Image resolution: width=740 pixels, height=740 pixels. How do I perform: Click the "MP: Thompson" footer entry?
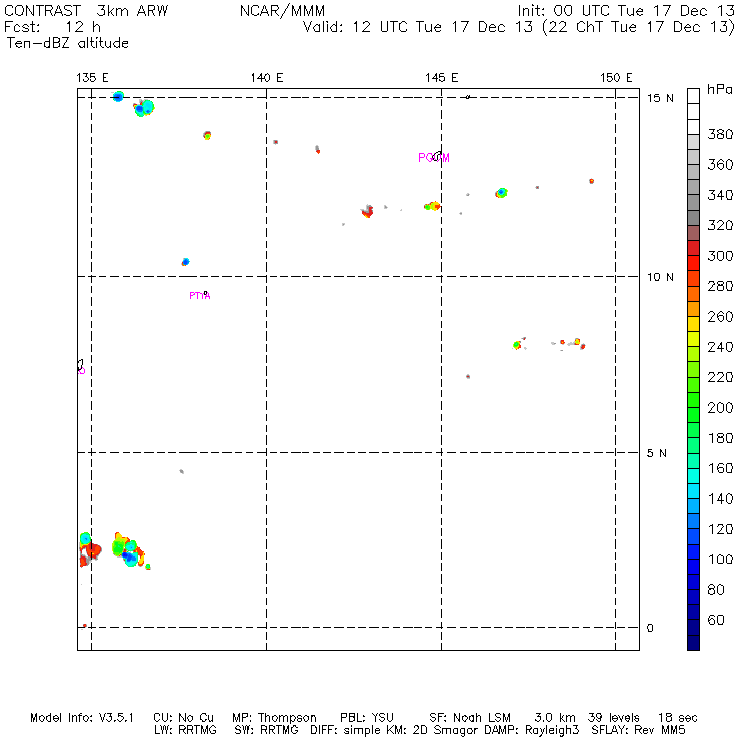[x=274, y=718]
